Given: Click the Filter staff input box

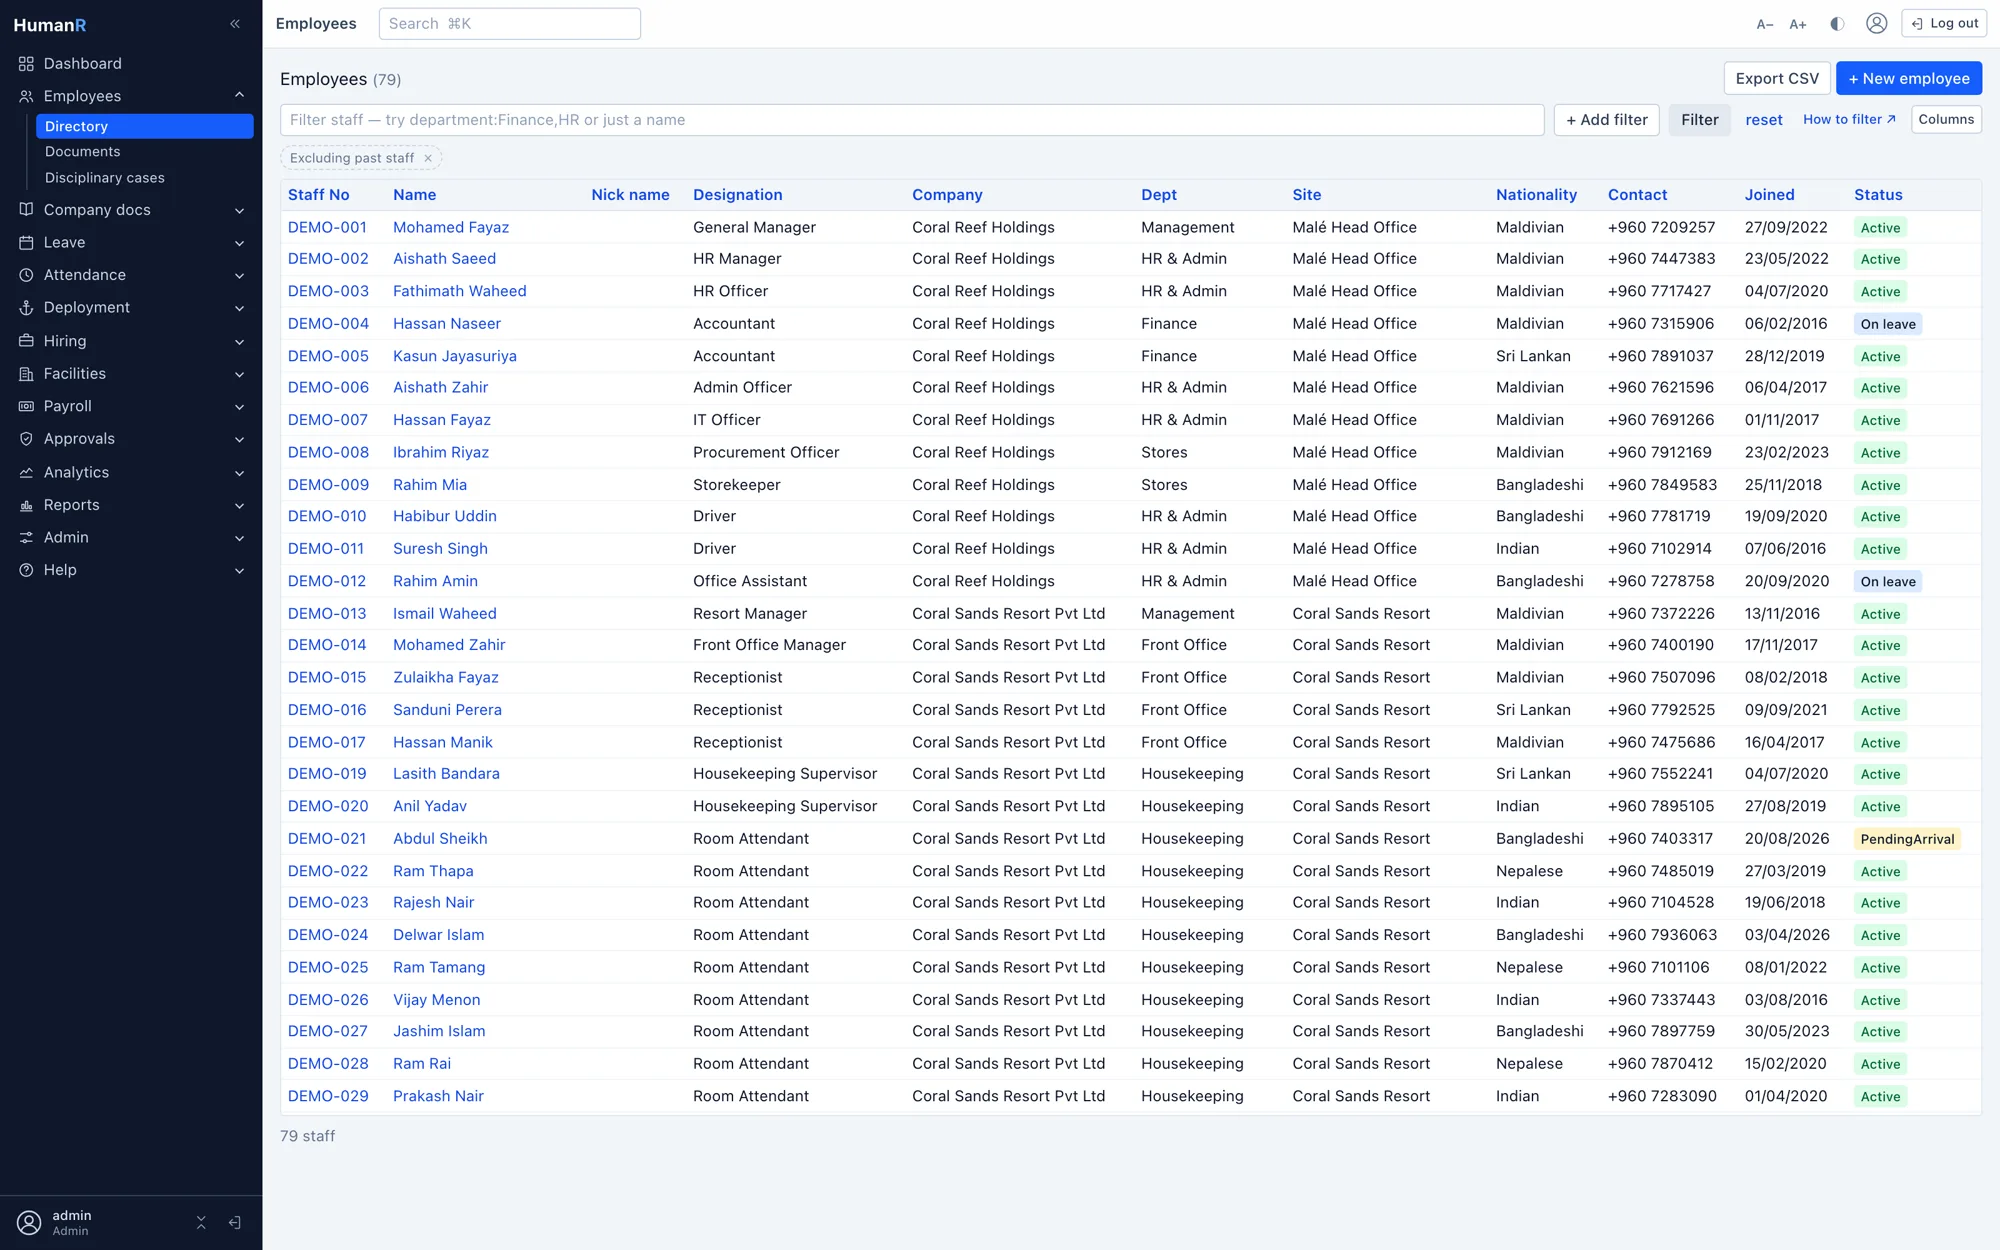Looking at the screenshot, I should 912,120.
